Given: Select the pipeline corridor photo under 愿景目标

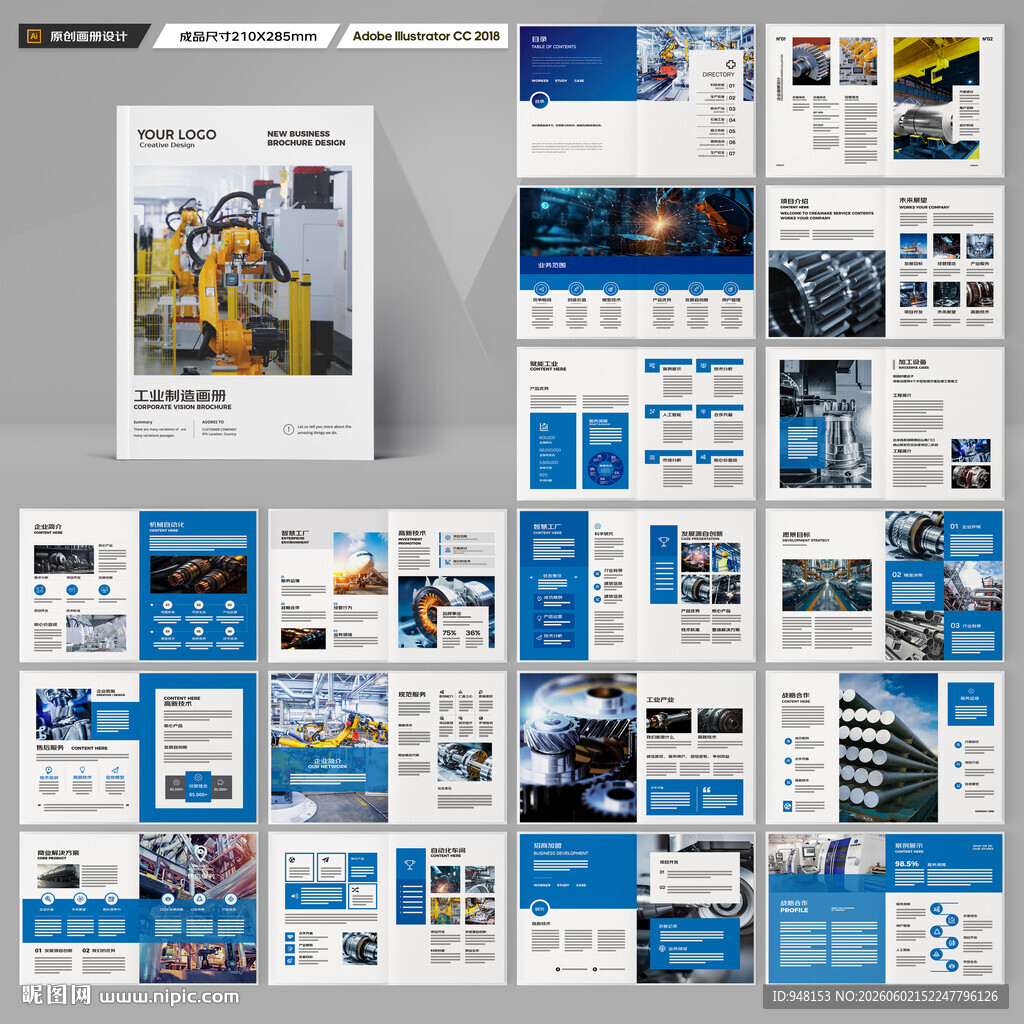Looking at the screenshot, I should [826, 585].
